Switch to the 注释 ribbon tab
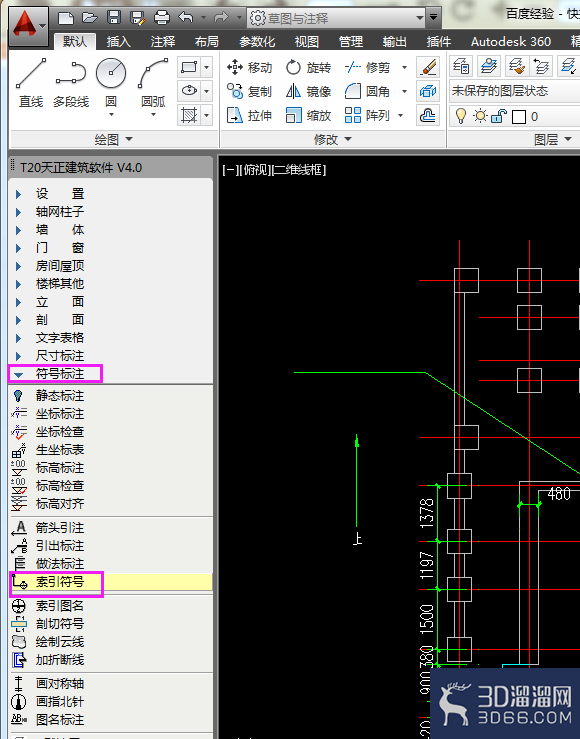The image size is (580, 739). pos(163,42)
